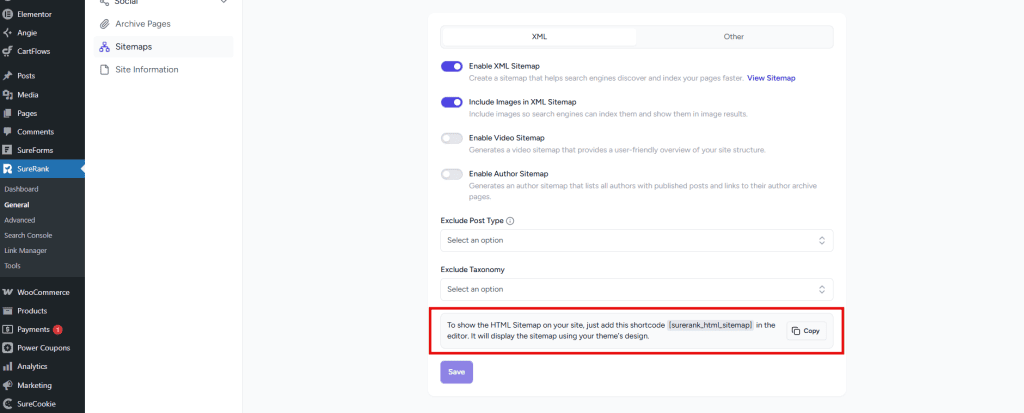
Task: Turn on the Author Sitemap toggle
Action: point(452,174)
